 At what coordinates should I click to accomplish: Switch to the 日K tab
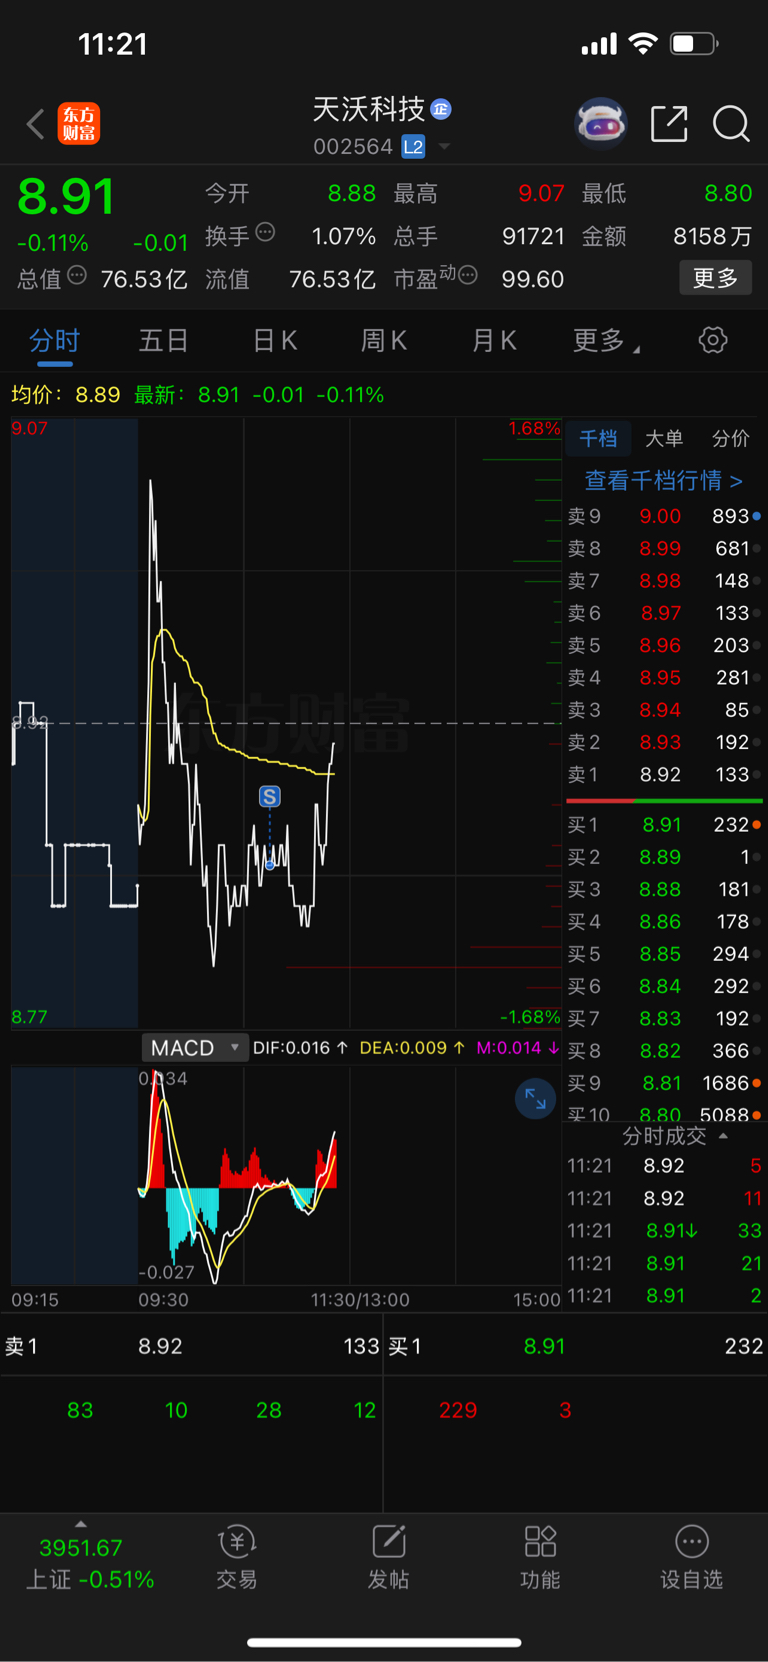click(274, 340)
